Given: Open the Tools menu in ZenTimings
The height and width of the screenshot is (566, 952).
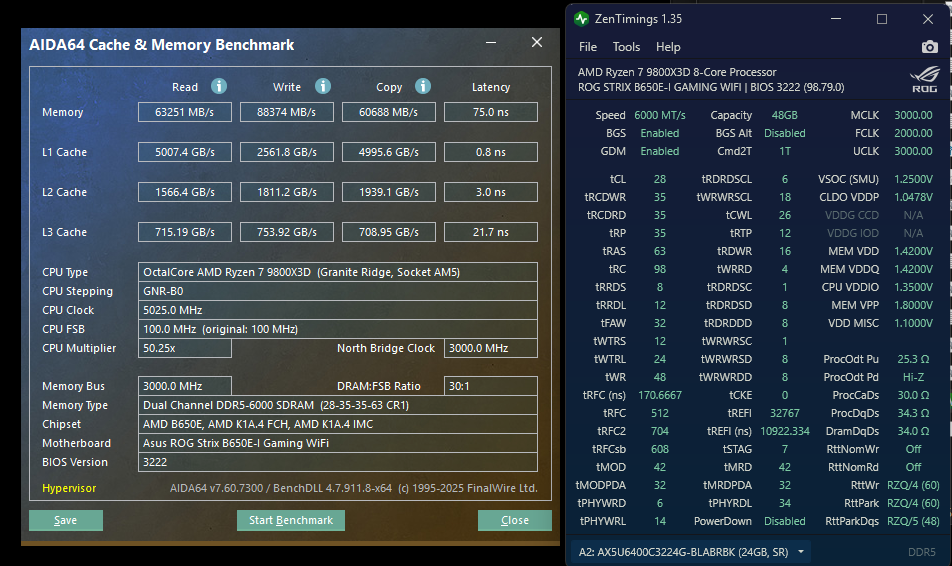Looking at the screenshot, I should [x=626, y=47].
